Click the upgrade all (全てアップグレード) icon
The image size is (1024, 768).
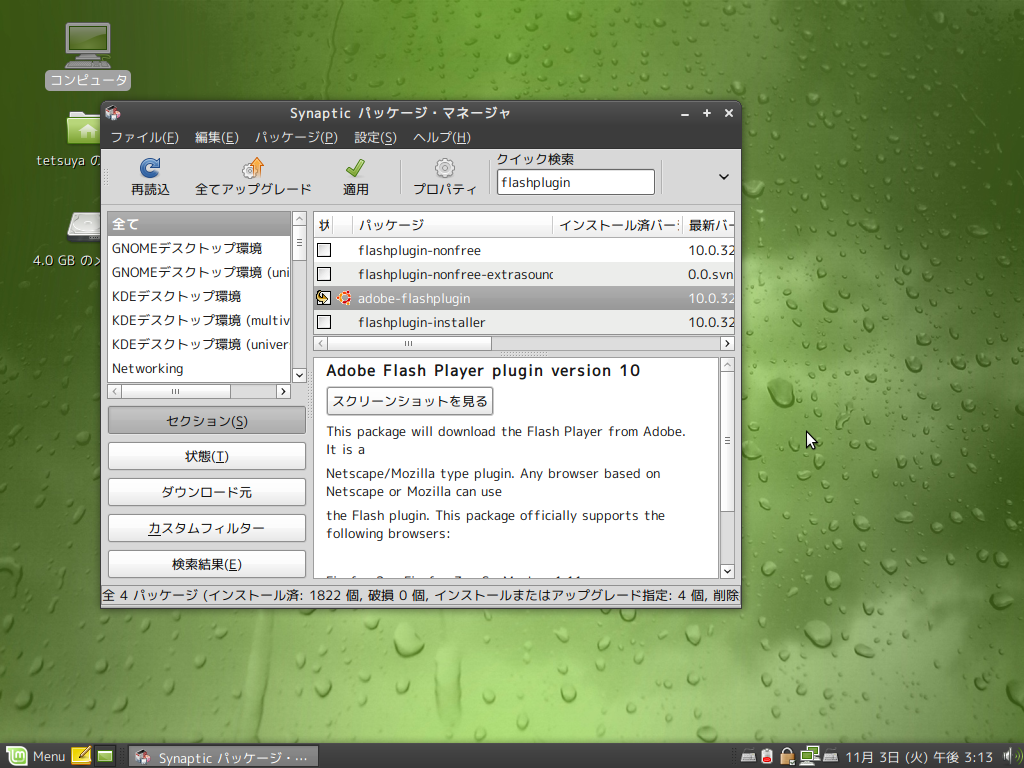[253, 168]
